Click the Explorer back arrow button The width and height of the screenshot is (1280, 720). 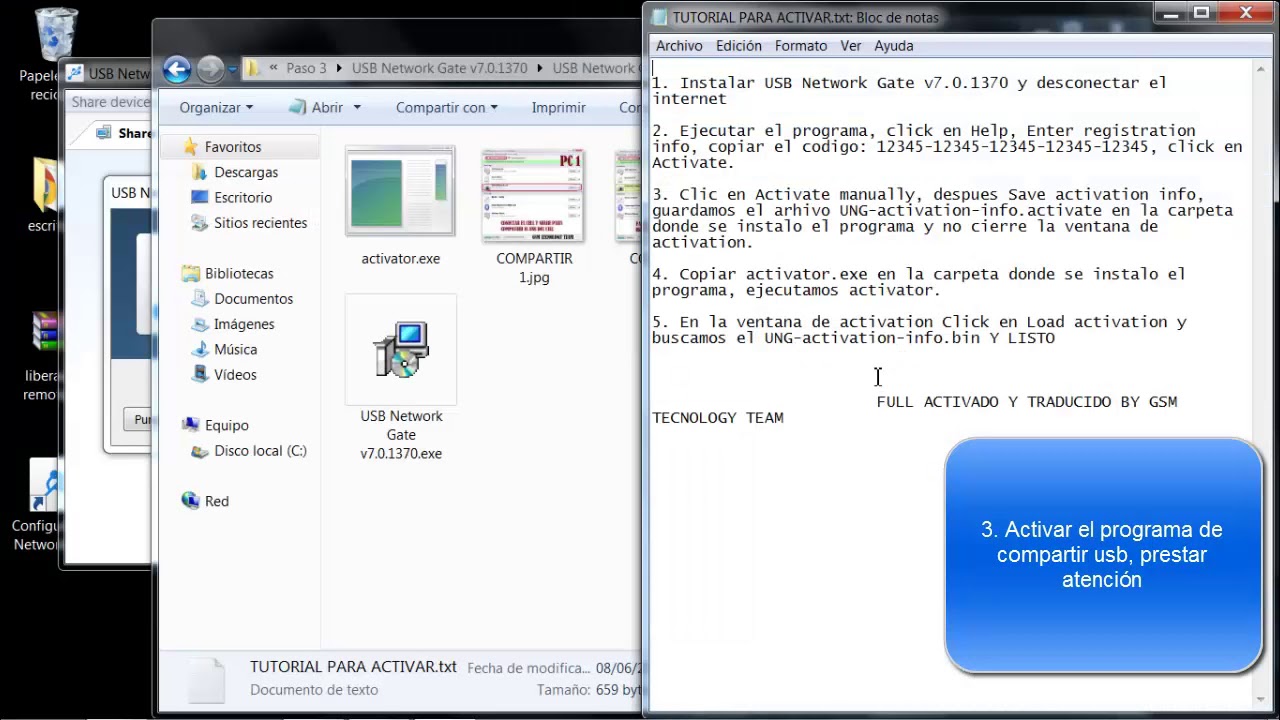coord(177,69)
